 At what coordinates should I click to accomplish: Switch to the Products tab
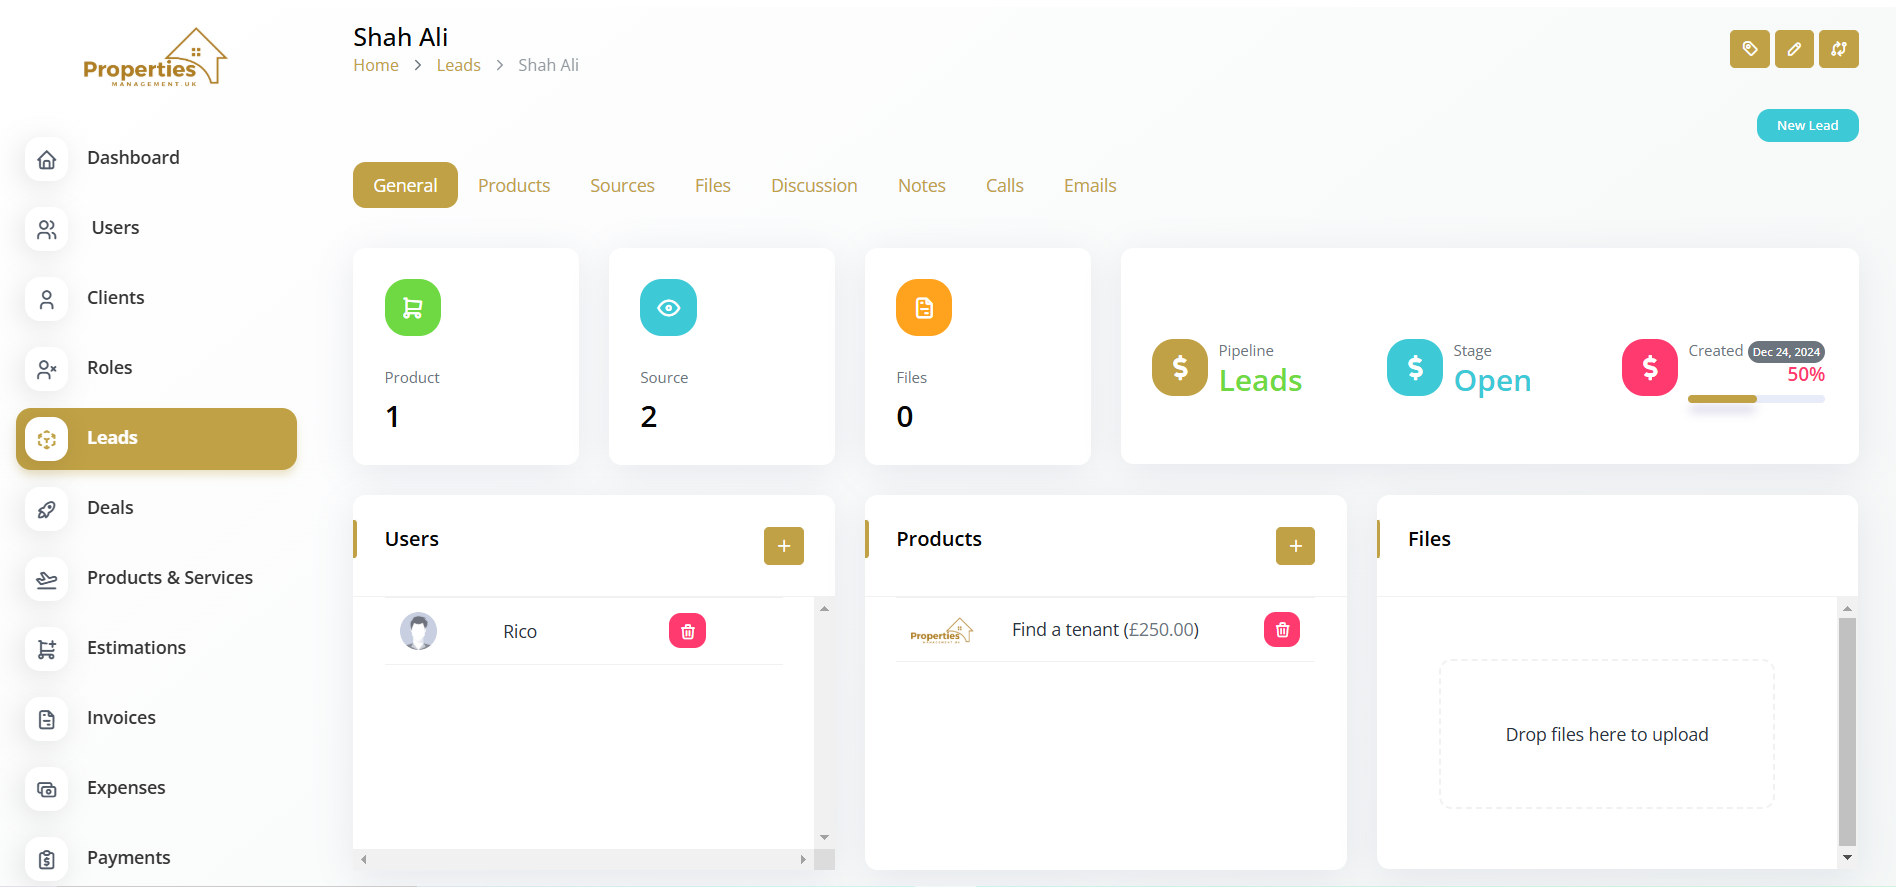(x=513, y=186)
